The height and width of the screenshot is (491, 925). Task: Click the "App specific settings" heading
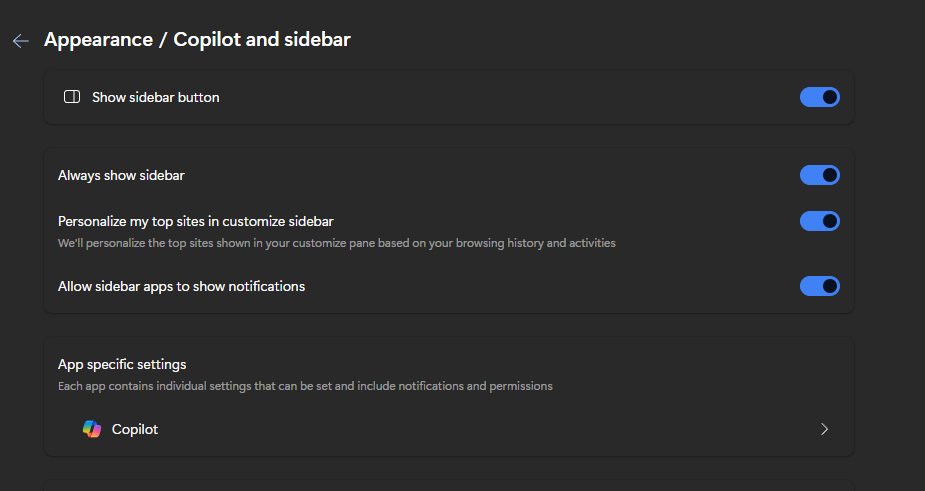(122, 364)
